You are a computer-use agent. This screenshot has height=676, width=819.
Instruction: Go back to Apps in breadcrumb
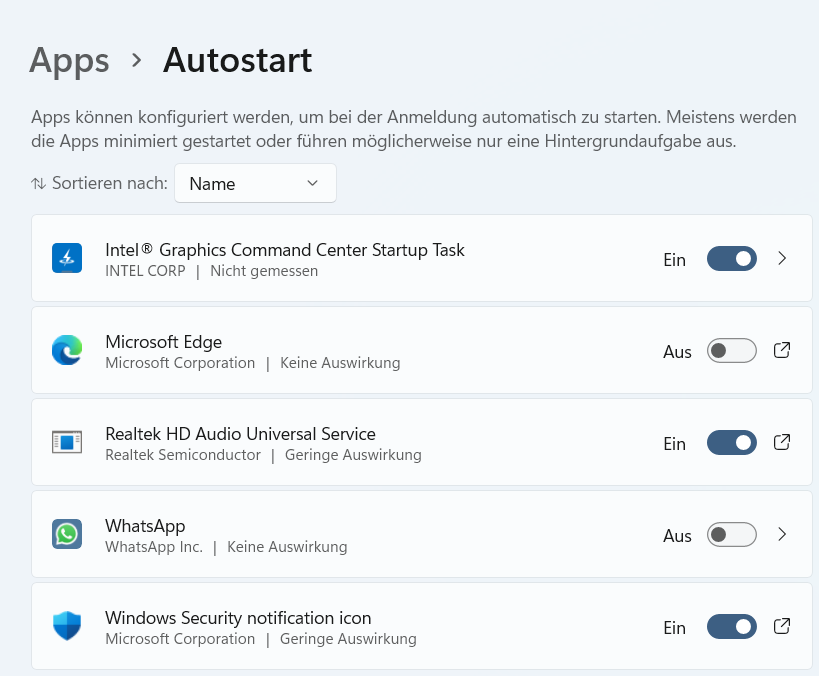(69, 60)
